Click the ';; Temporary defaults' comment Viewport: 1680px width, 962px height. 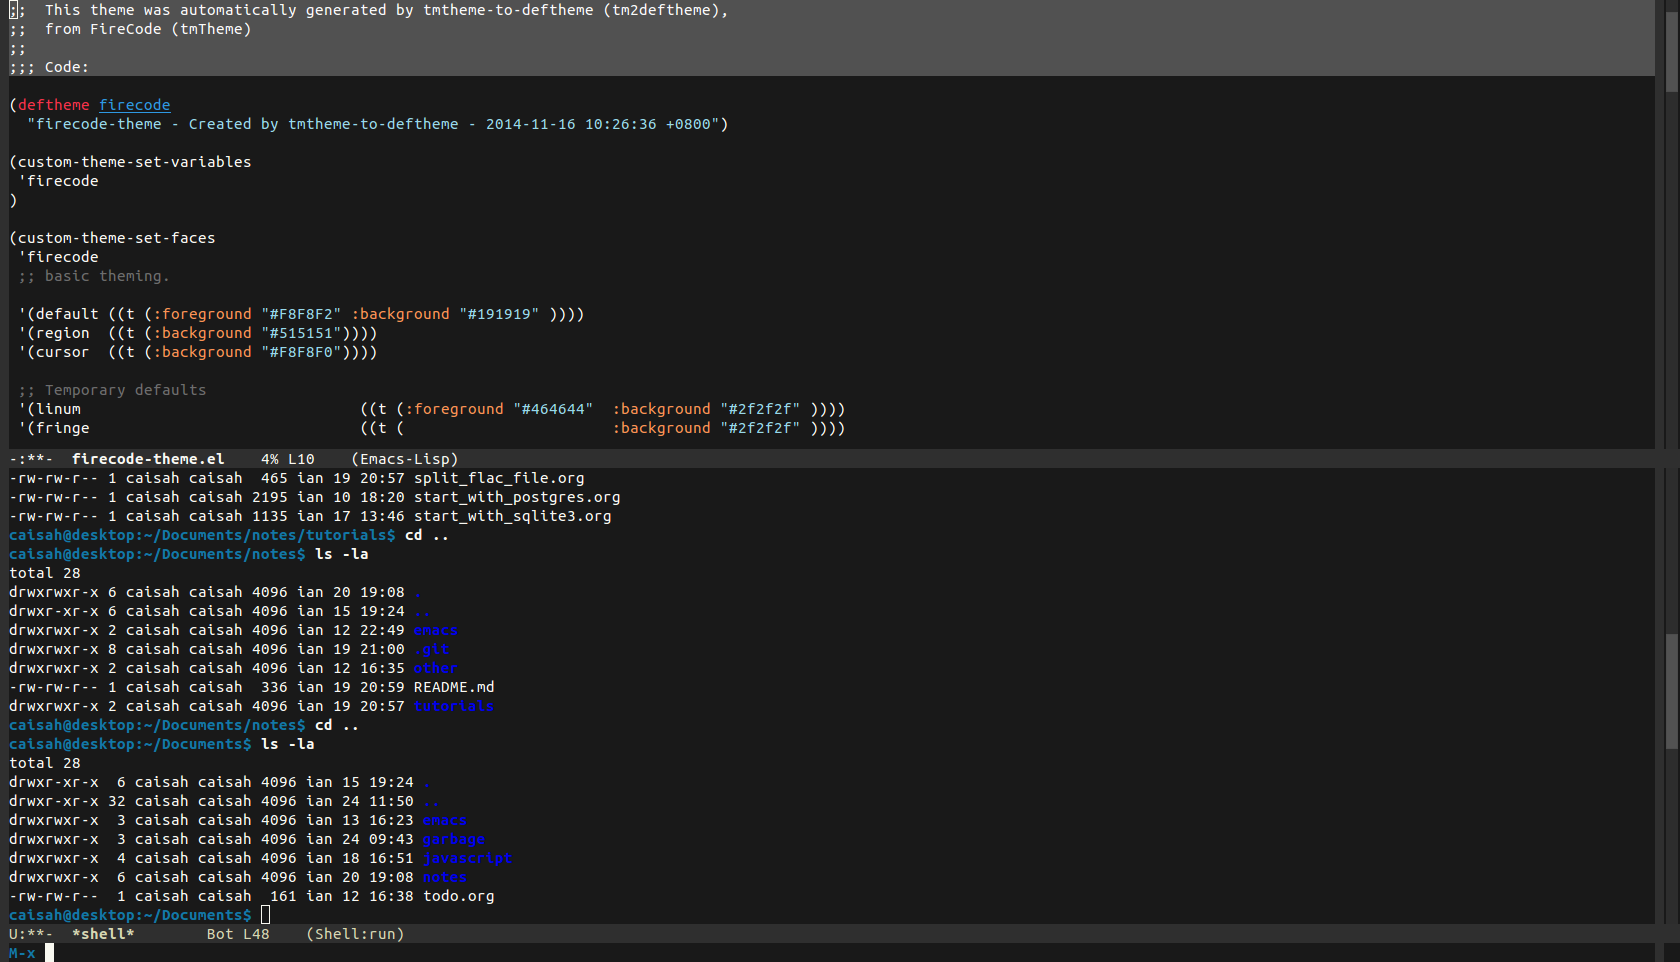[112, 390]
